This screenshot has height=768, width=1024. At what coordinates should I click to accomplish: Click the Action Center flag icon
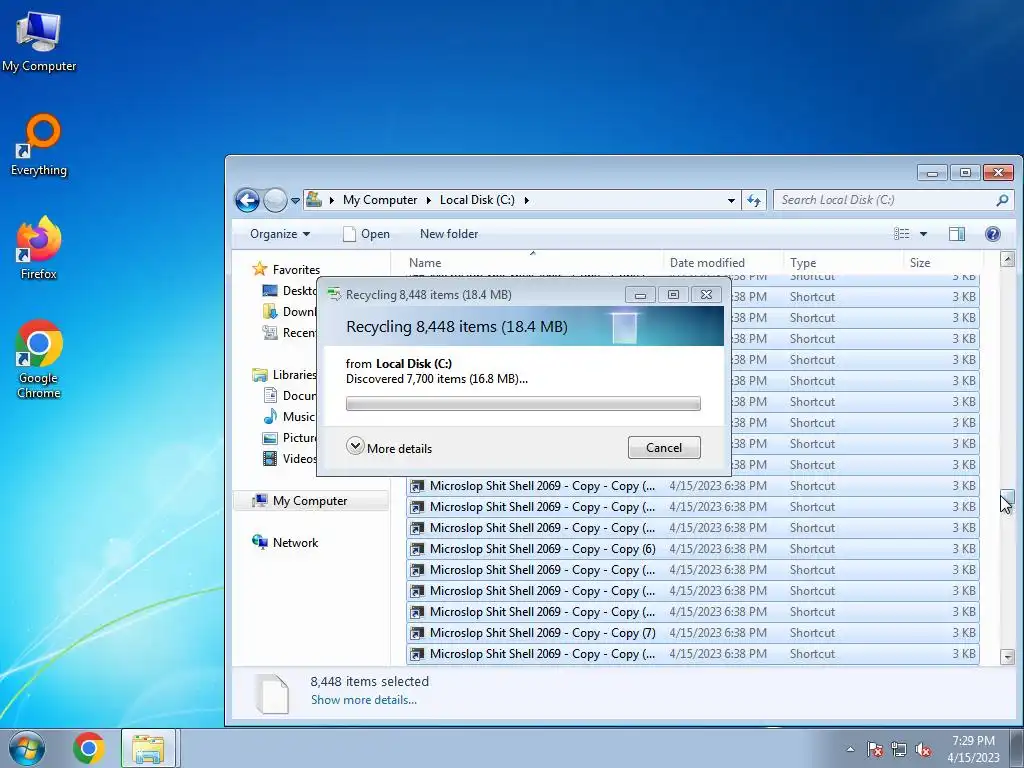[874, 749]
